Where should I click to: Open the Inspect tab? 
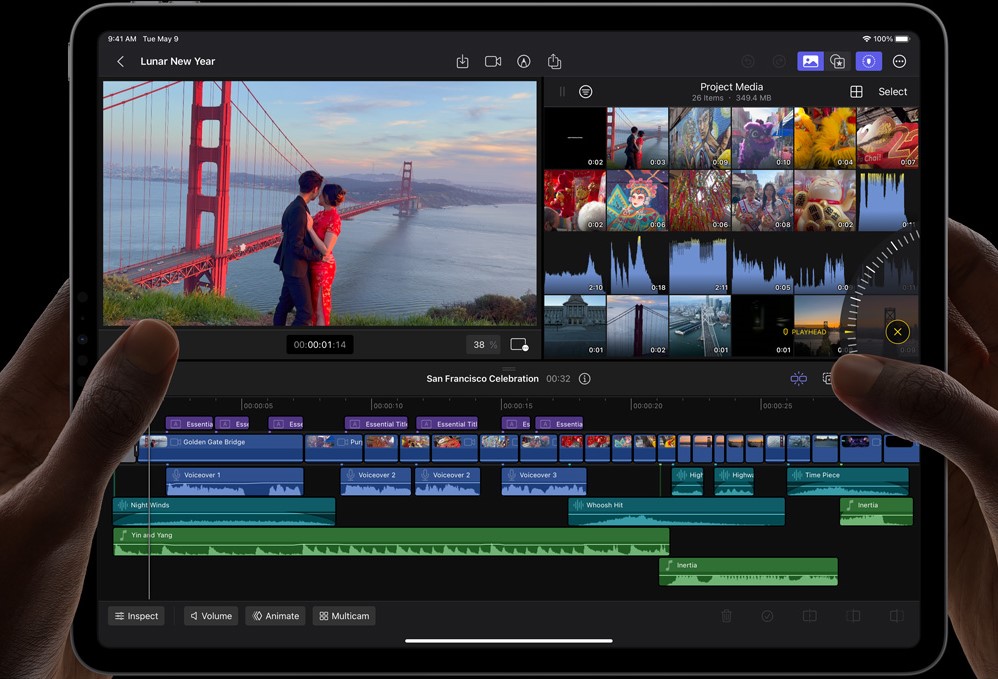[x=136, y=616]
